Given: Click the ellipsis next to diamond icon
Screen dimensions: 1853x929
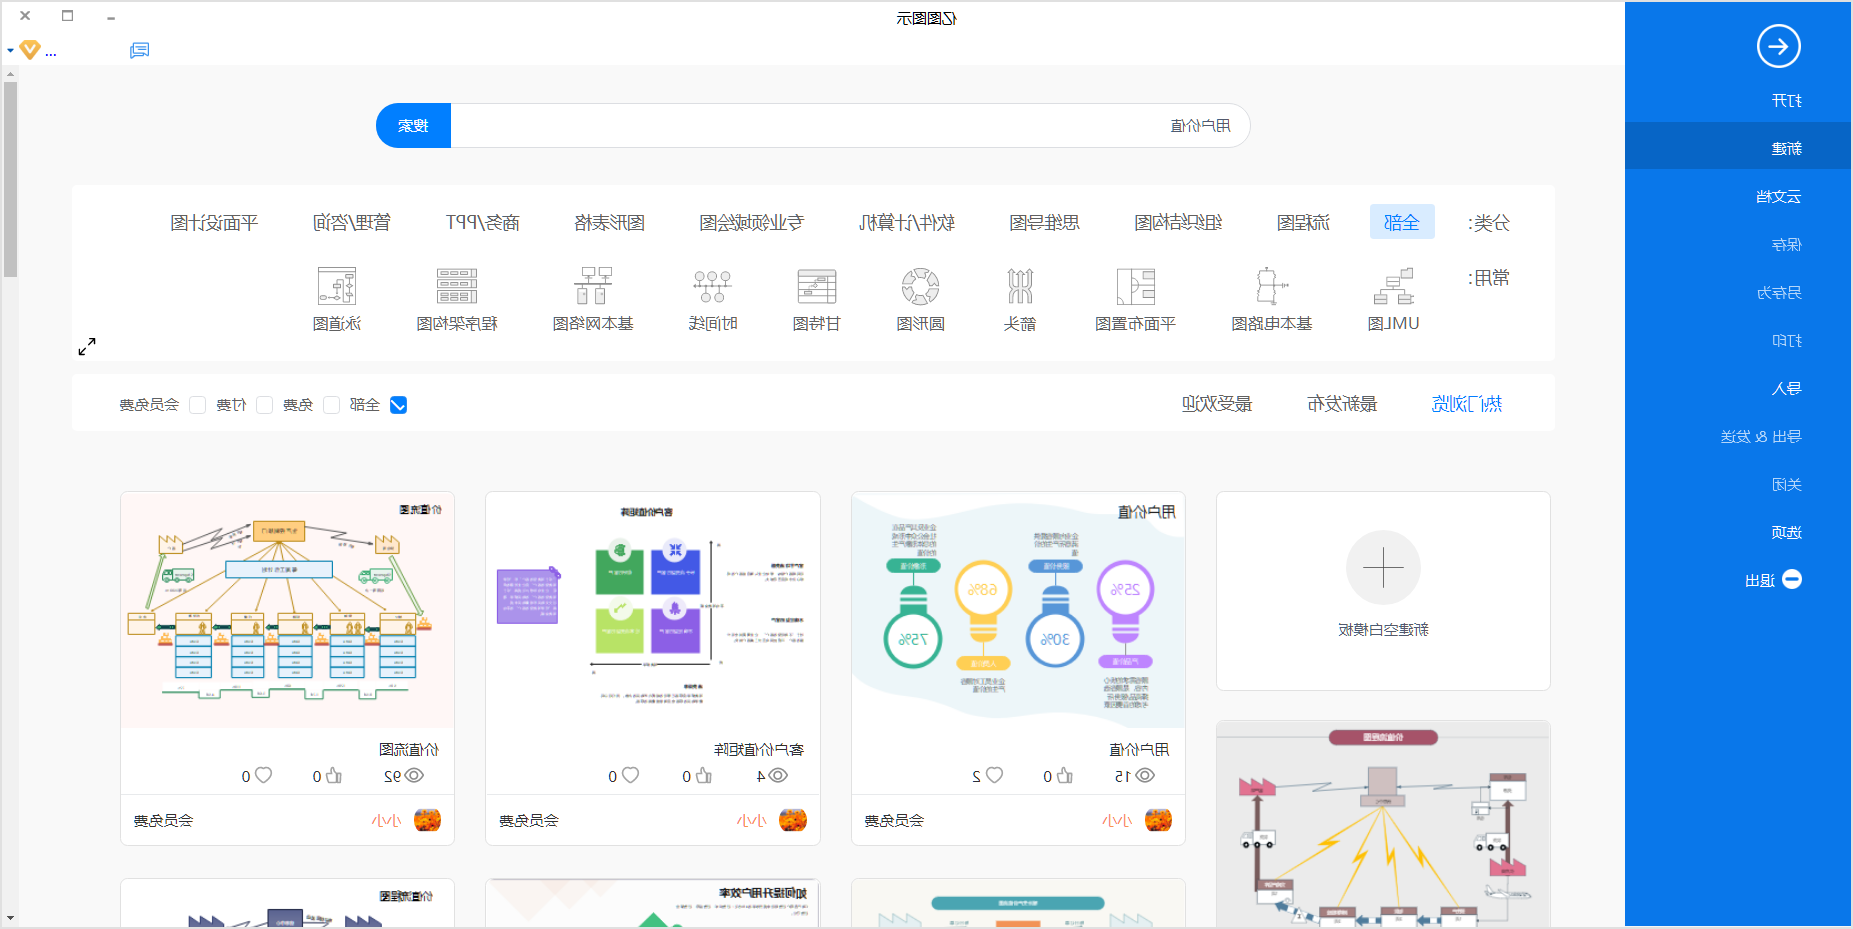Looking at the screenshot, I should tap(51, 52).
